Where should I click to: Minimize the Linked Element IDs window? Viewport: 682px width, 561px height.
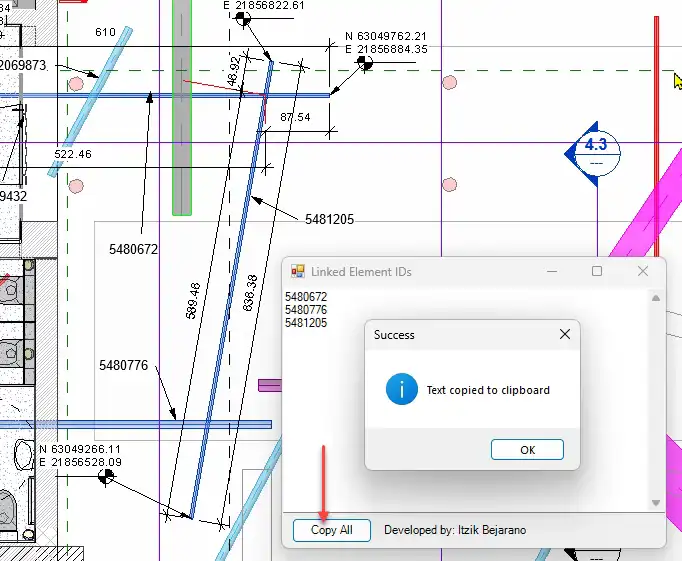click(551, 271)
